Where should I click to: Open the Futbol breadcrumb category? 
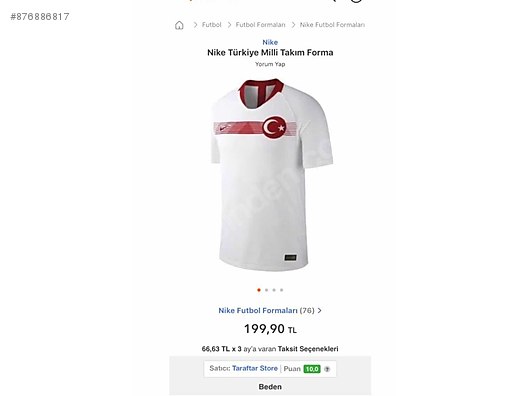tap(211, 25)
